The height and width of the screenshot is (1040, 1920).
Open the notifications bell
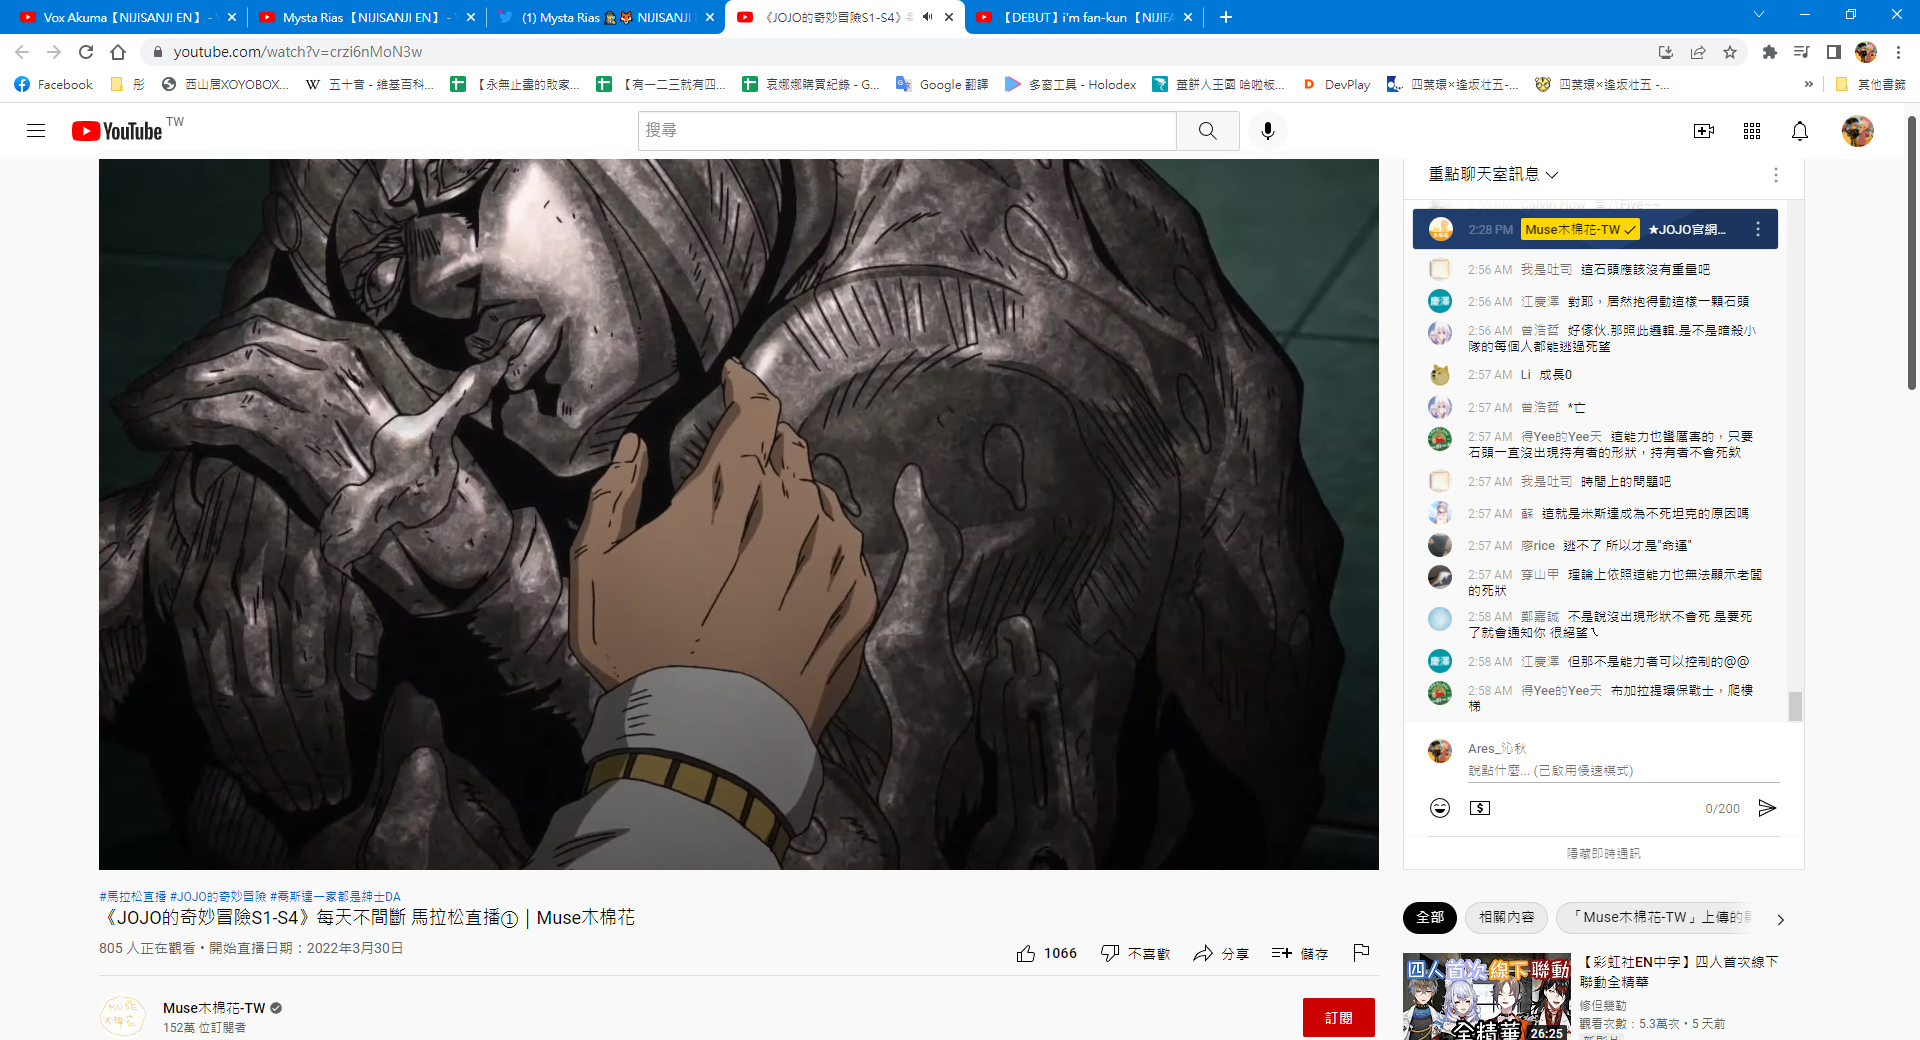point(1800,131)
